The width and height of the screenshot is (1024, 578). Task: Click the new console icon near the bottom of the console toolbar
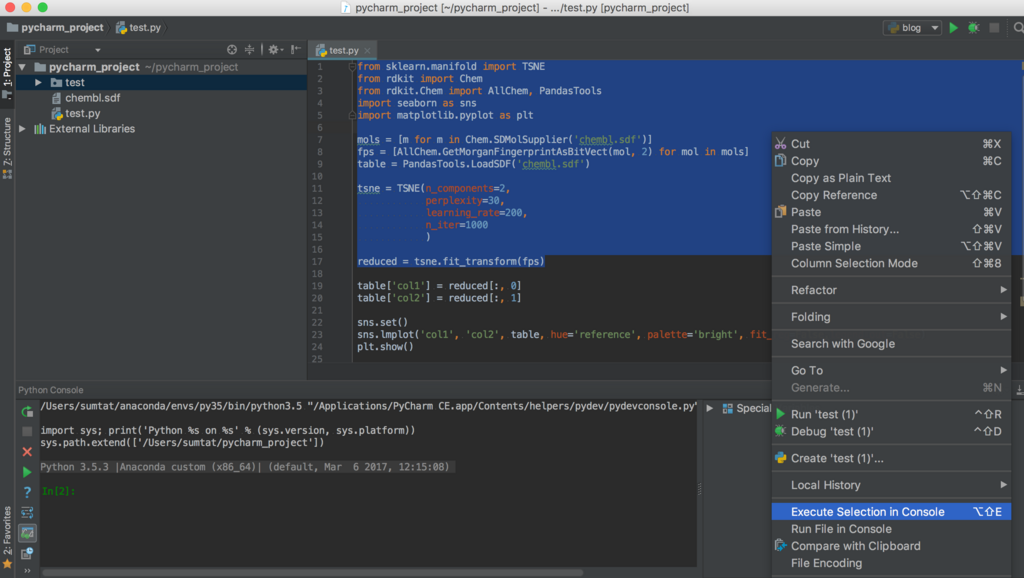pyautogui.click(x=27, y=553)
